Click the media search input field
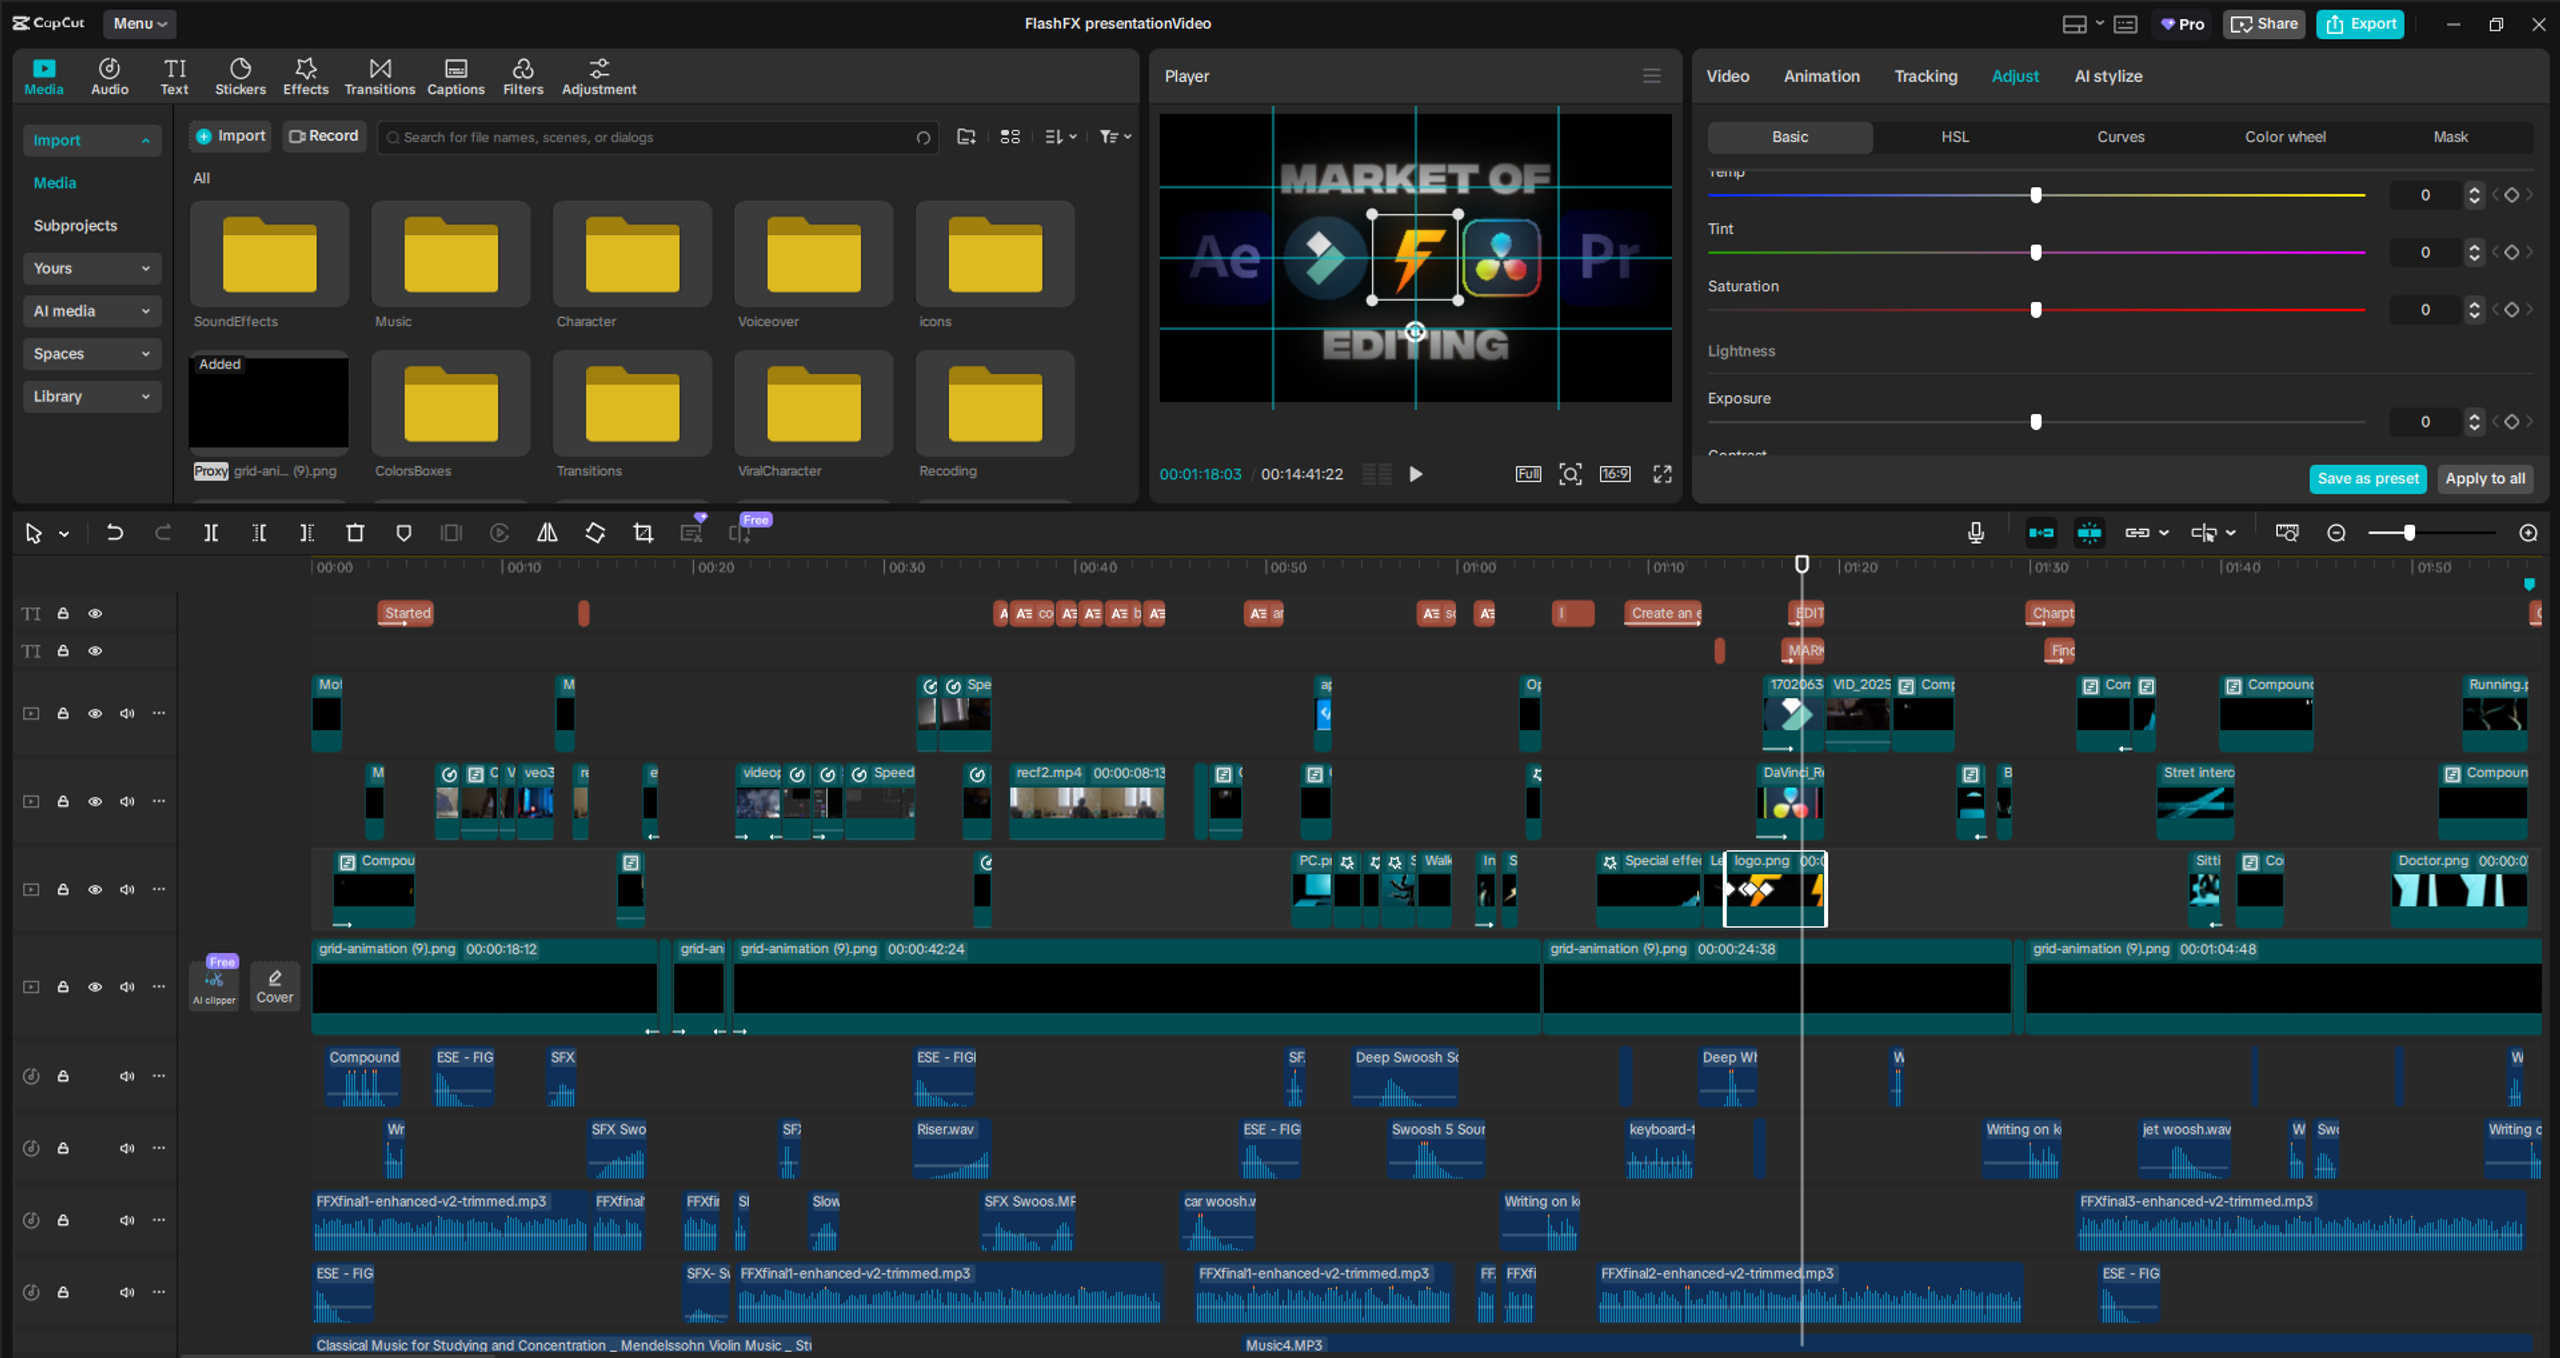 point(657,137)
